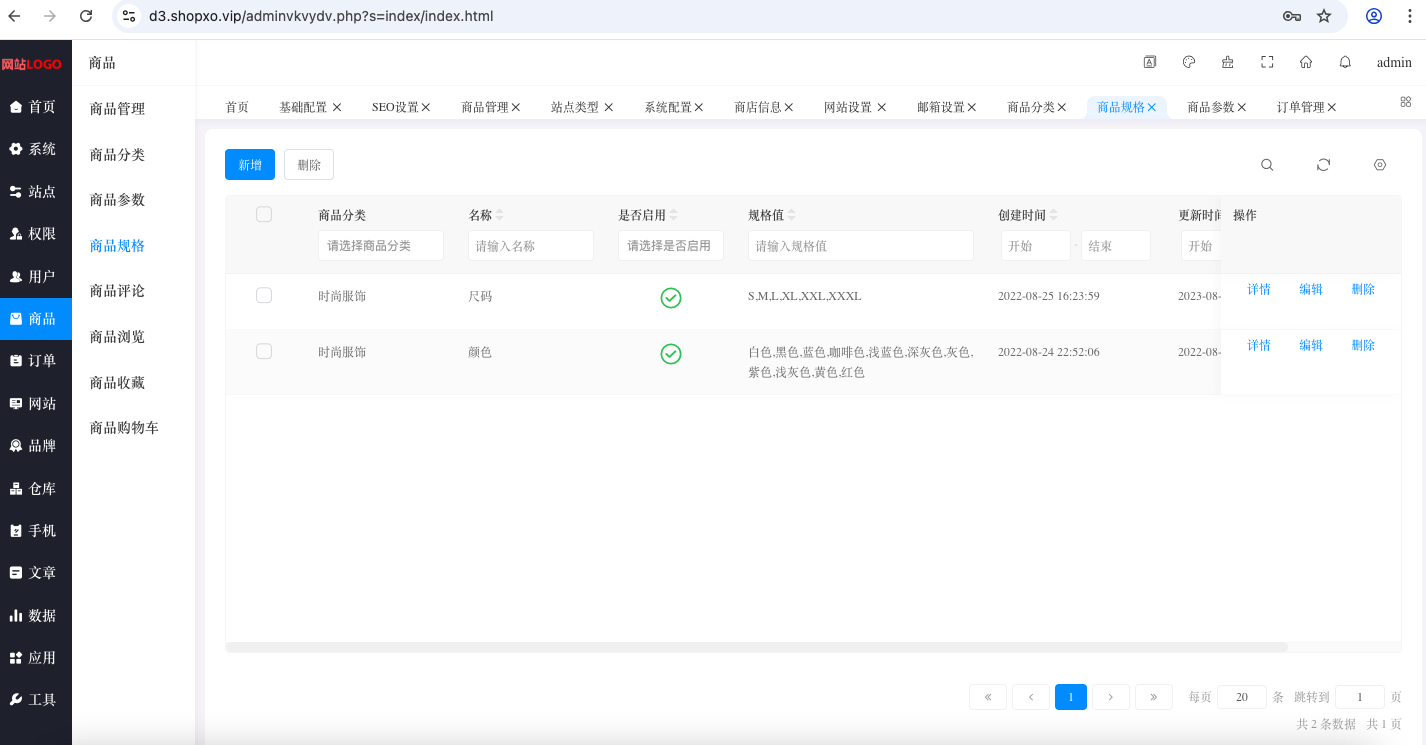Select the 尺码 row checkbox
Image resolution: width=1426 pixels, height=745 pixels.
coord(264,295)
